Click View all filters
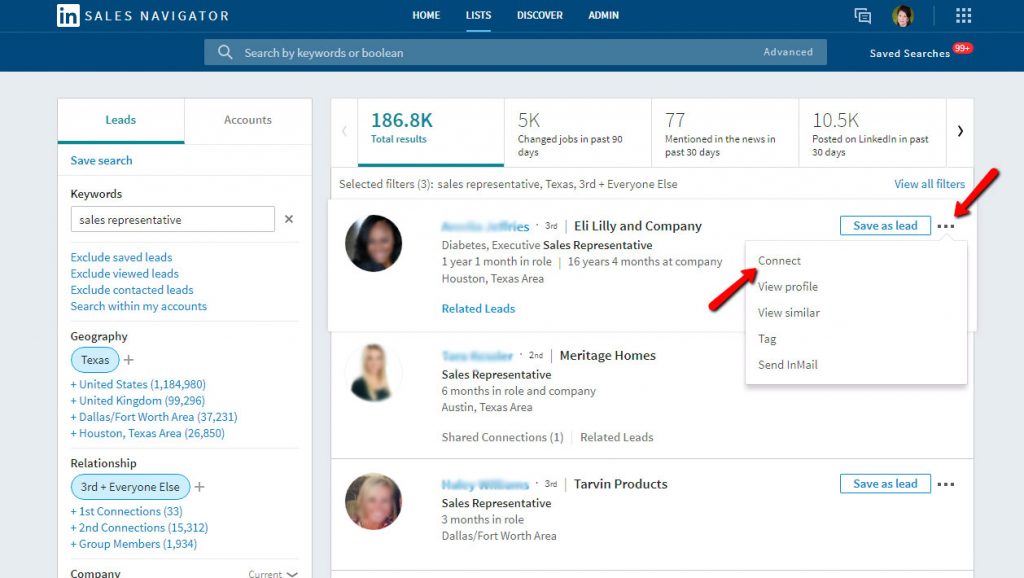 click(x=929, y=184)
